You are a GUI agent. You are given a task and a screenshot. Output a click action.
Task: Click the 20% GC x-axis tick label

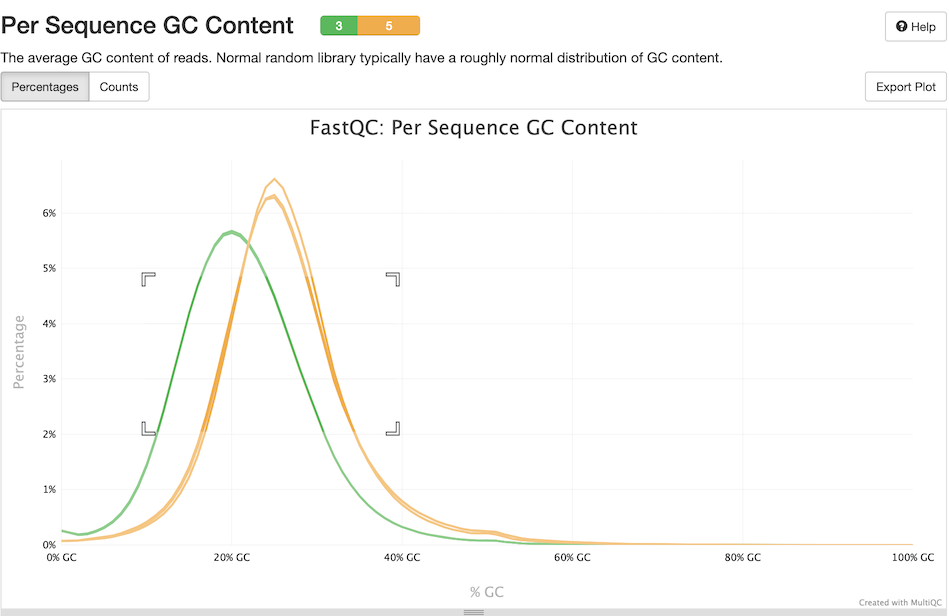[231, 557]
